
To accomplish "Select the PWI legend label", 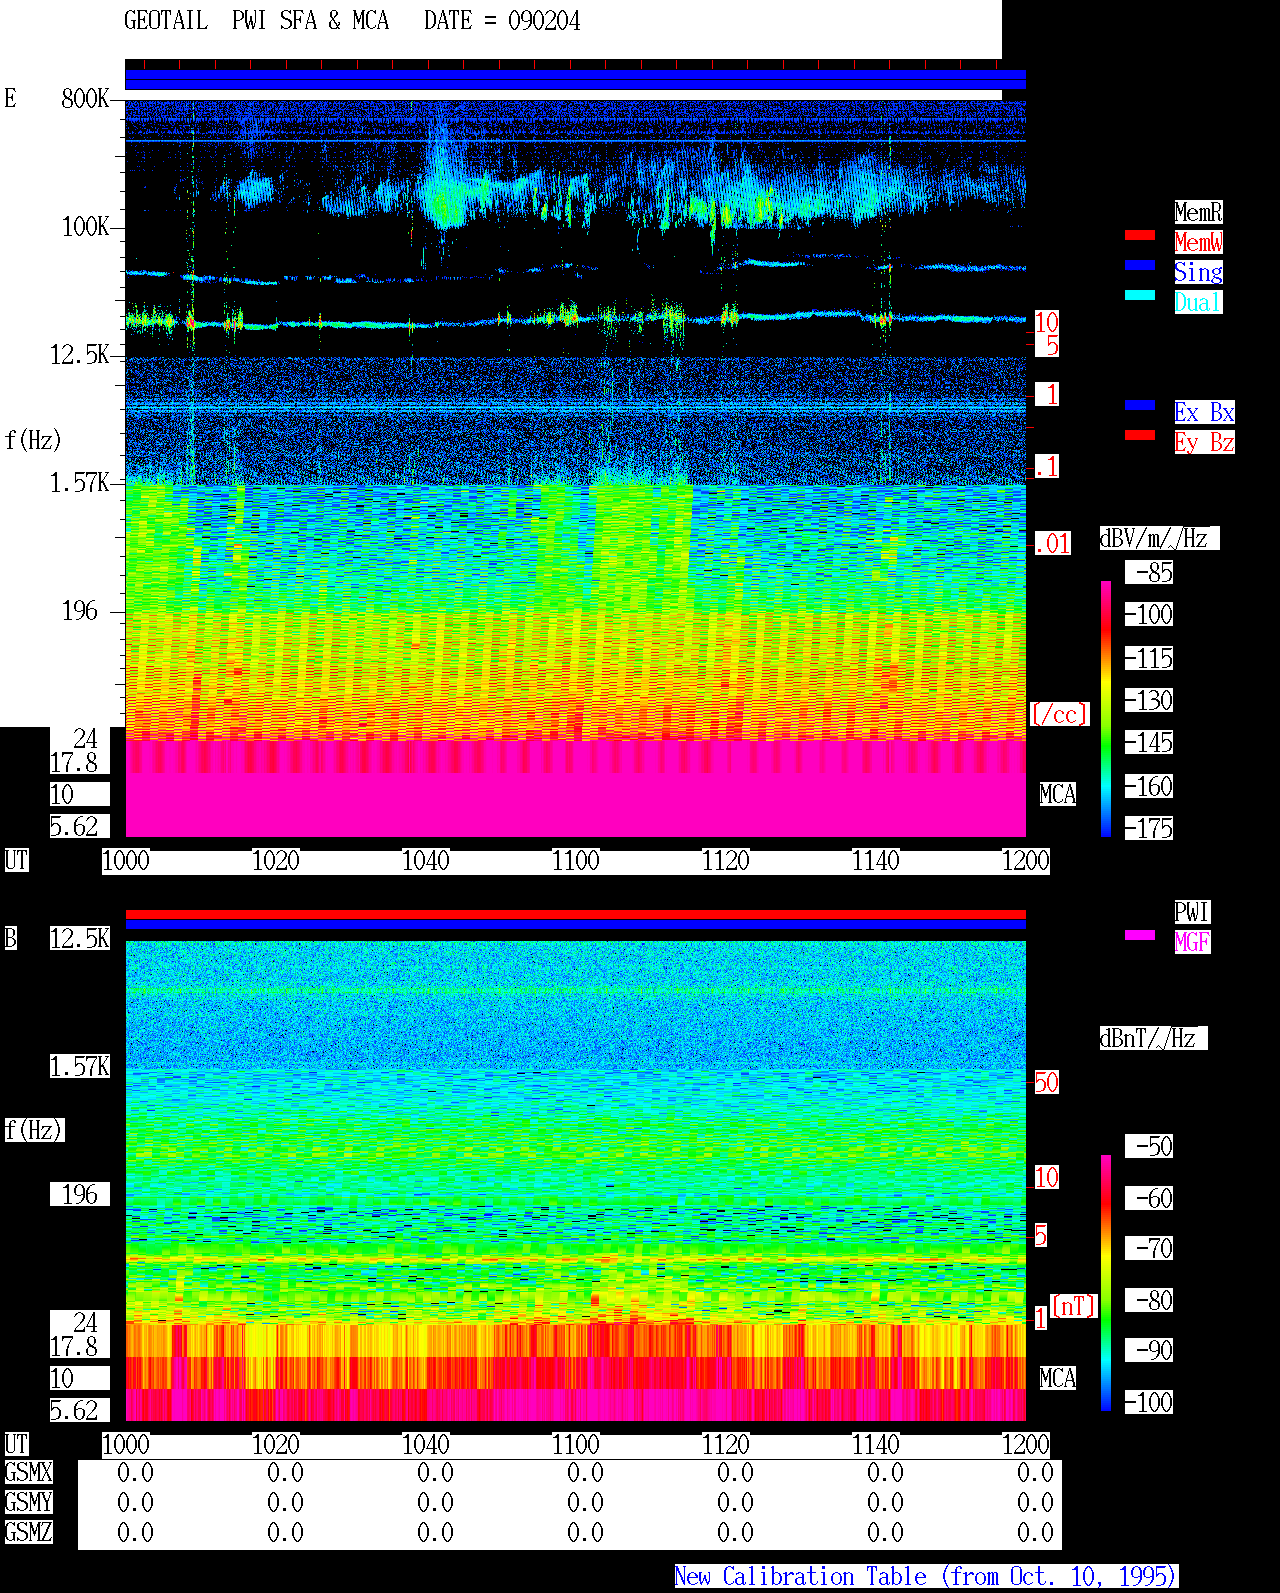I will pos(1192,912).
